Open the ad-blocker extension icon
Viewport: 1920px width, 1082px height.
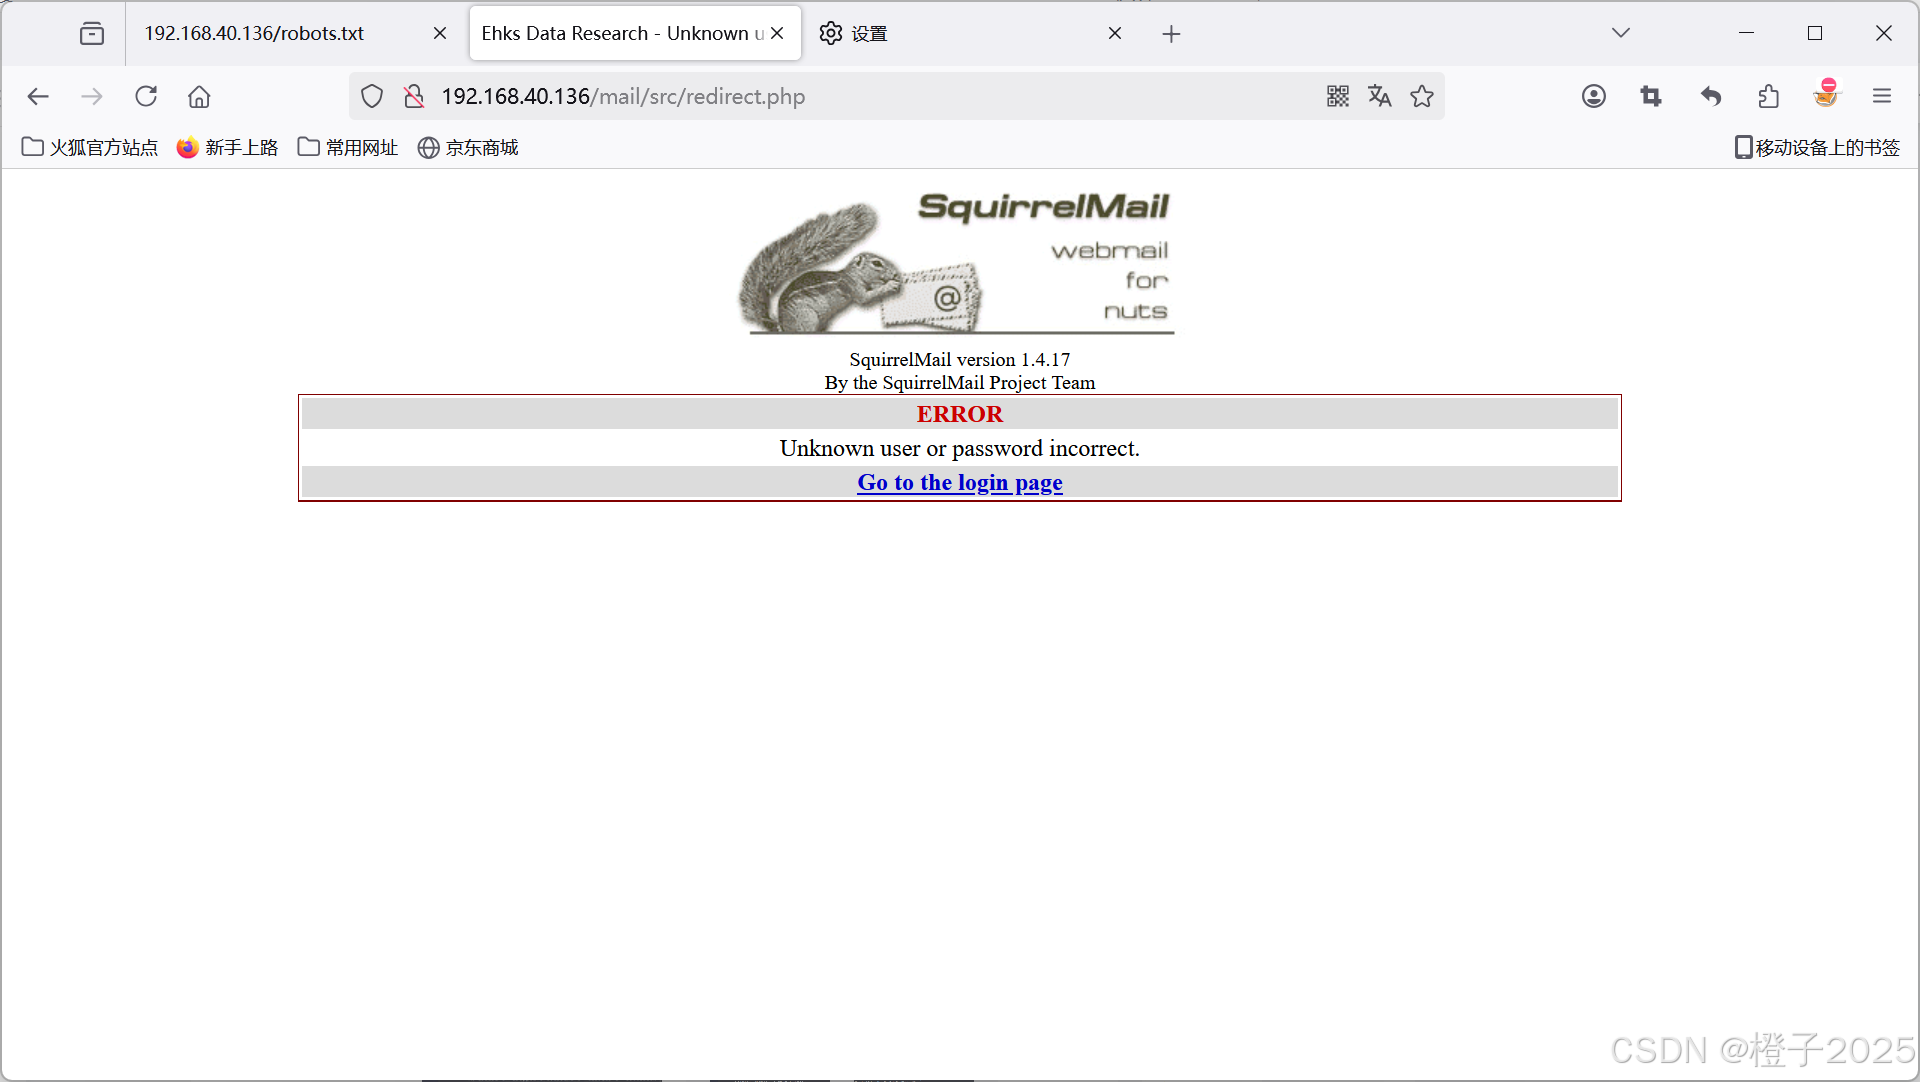(1826, 96)
